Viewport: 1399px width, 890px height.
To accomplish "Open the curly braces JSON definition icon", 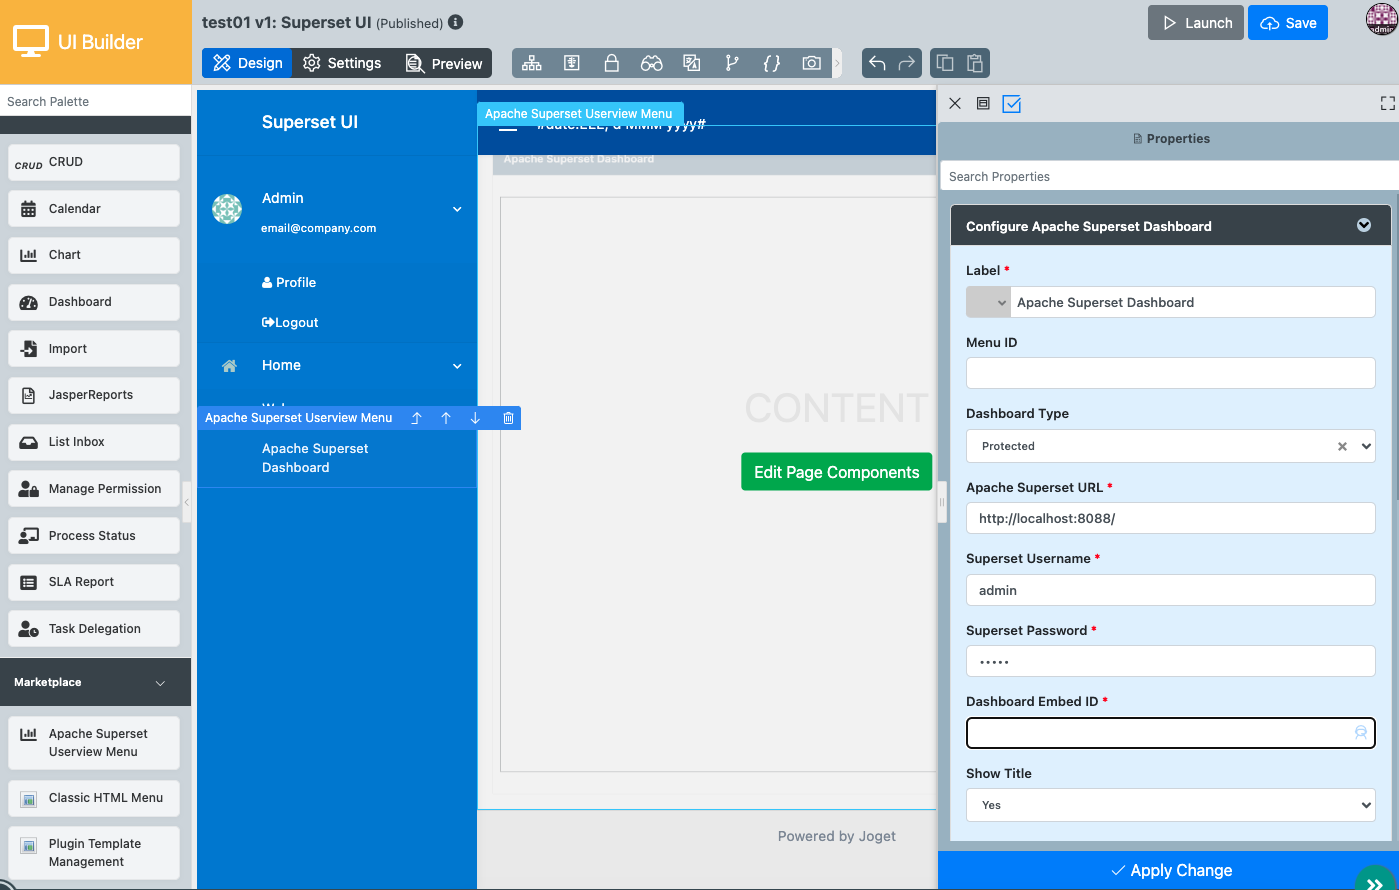I will tap(771, 63).
